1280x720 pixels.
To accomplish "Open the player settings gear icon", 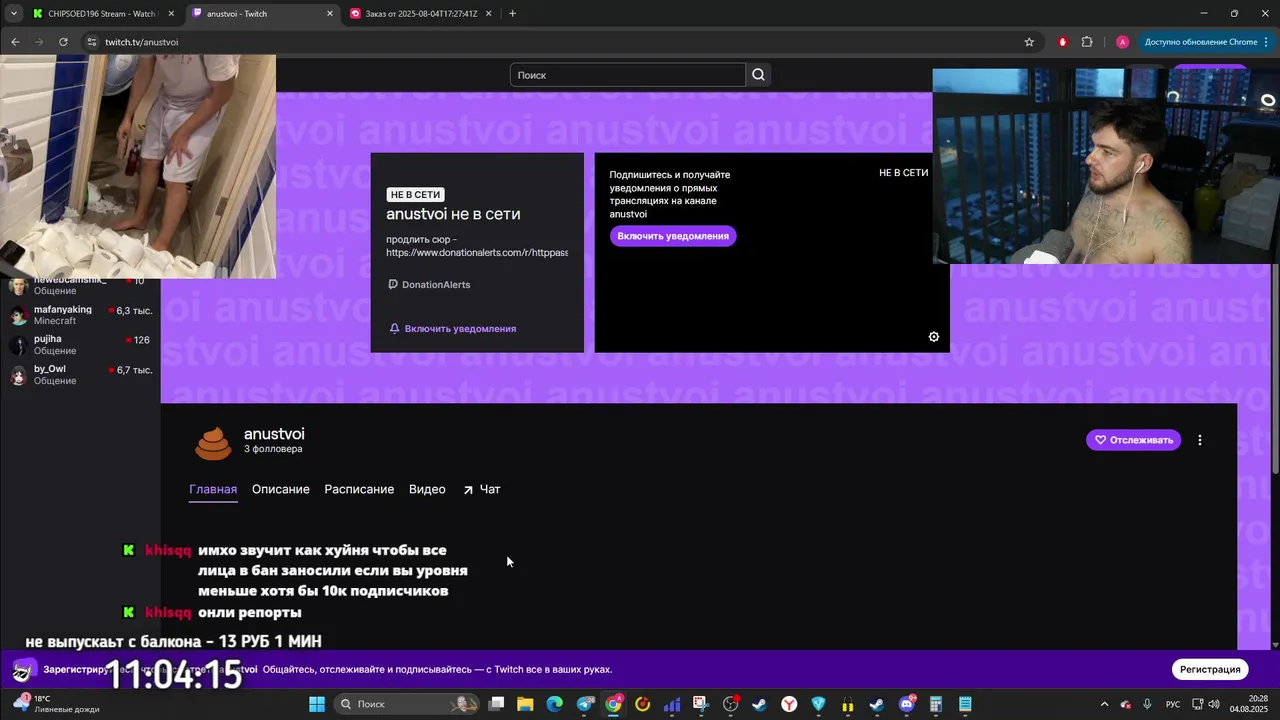I will tap(934, 337).
